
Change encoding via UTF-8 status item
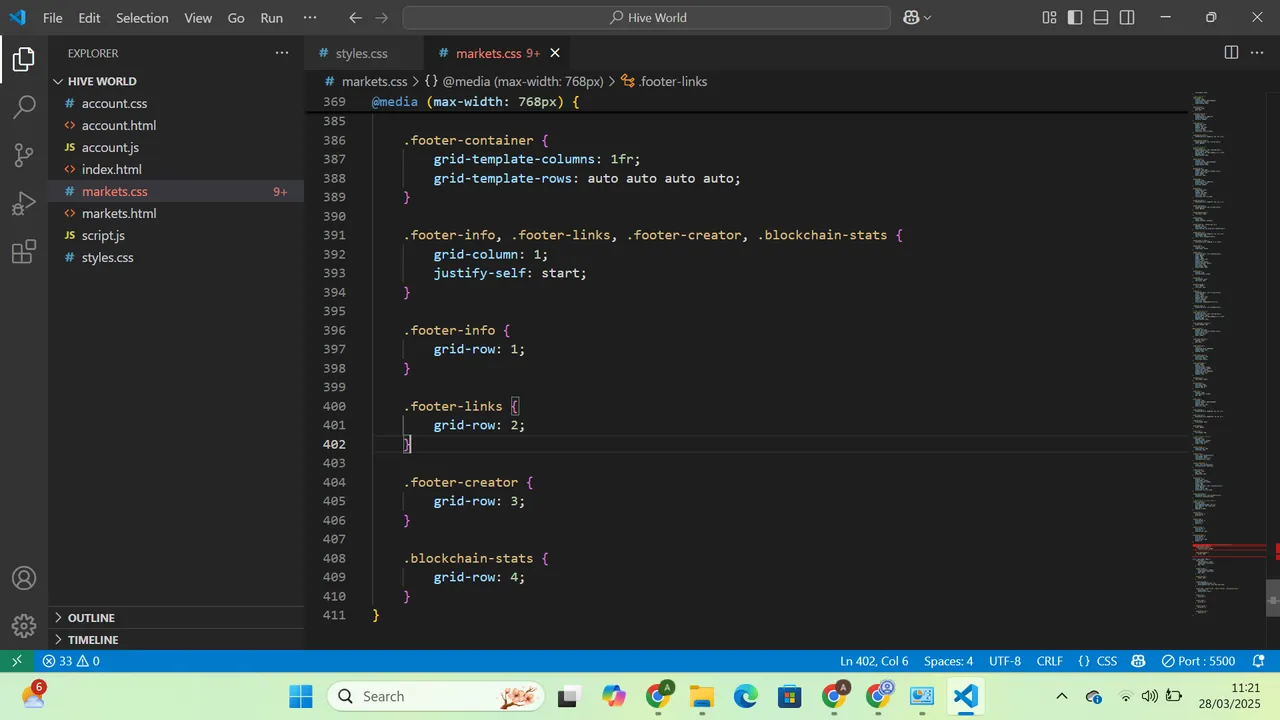[x=1005, y=661]
